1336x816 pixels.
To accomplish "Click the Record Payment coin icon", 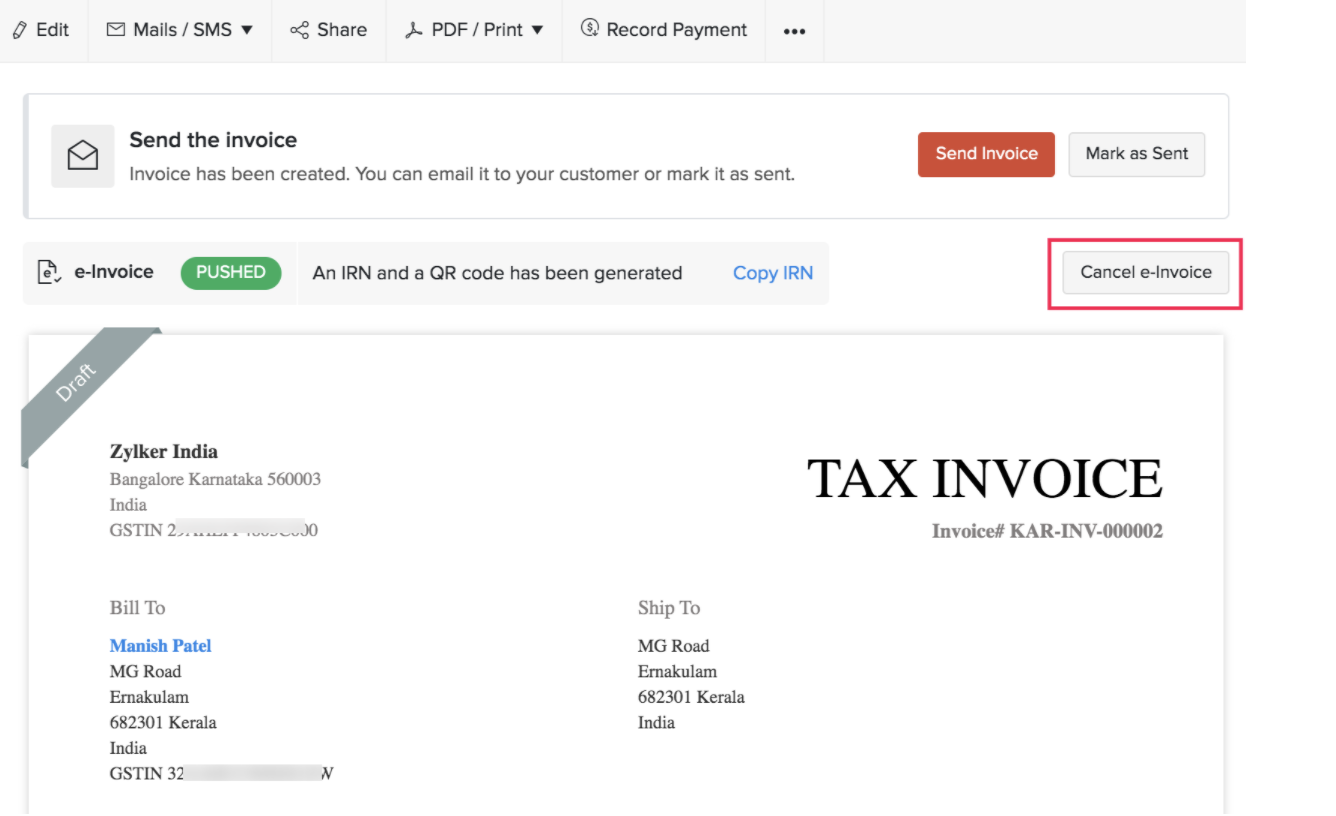I will pyautogui.click(x=588, y=29).
